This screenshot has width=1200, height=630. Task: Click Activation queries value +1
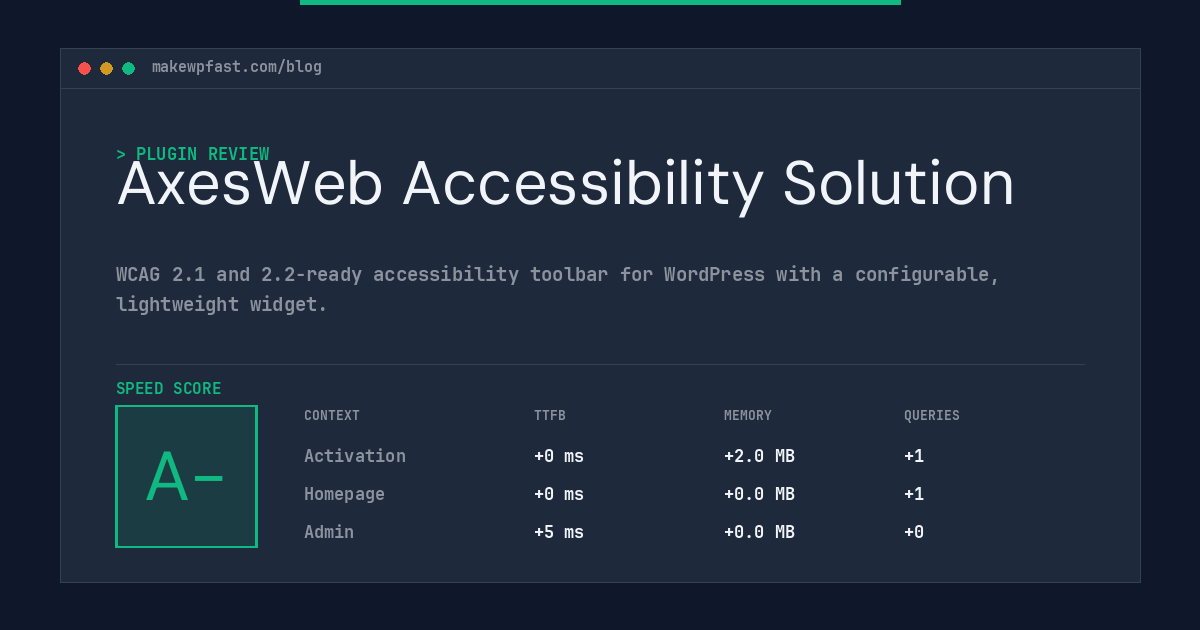914,456
